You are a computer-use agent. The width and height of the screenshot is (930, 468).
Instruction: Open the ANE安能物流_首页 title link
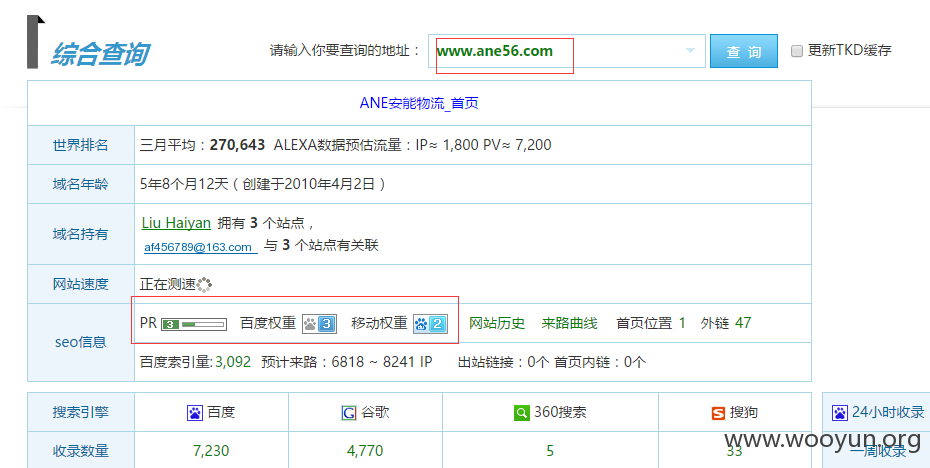[419, 103]
